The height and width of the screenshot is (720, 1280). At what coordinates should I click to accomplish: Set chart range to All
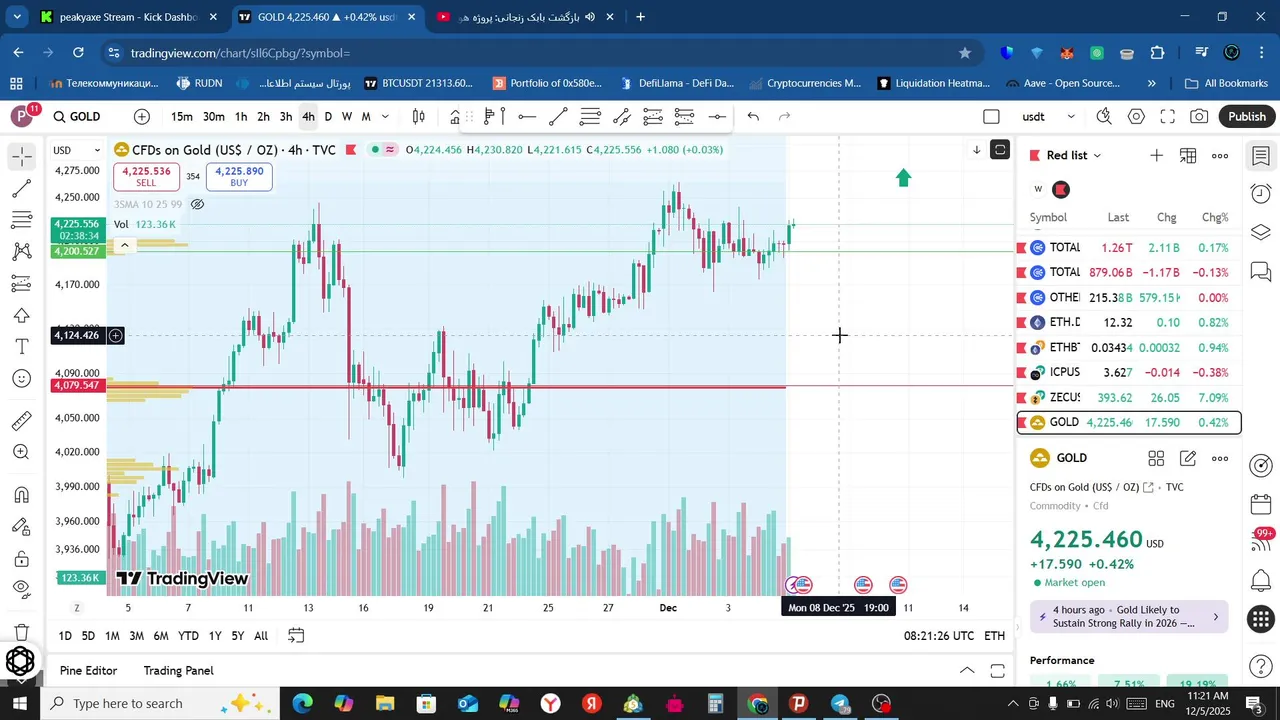click(261, 636)
